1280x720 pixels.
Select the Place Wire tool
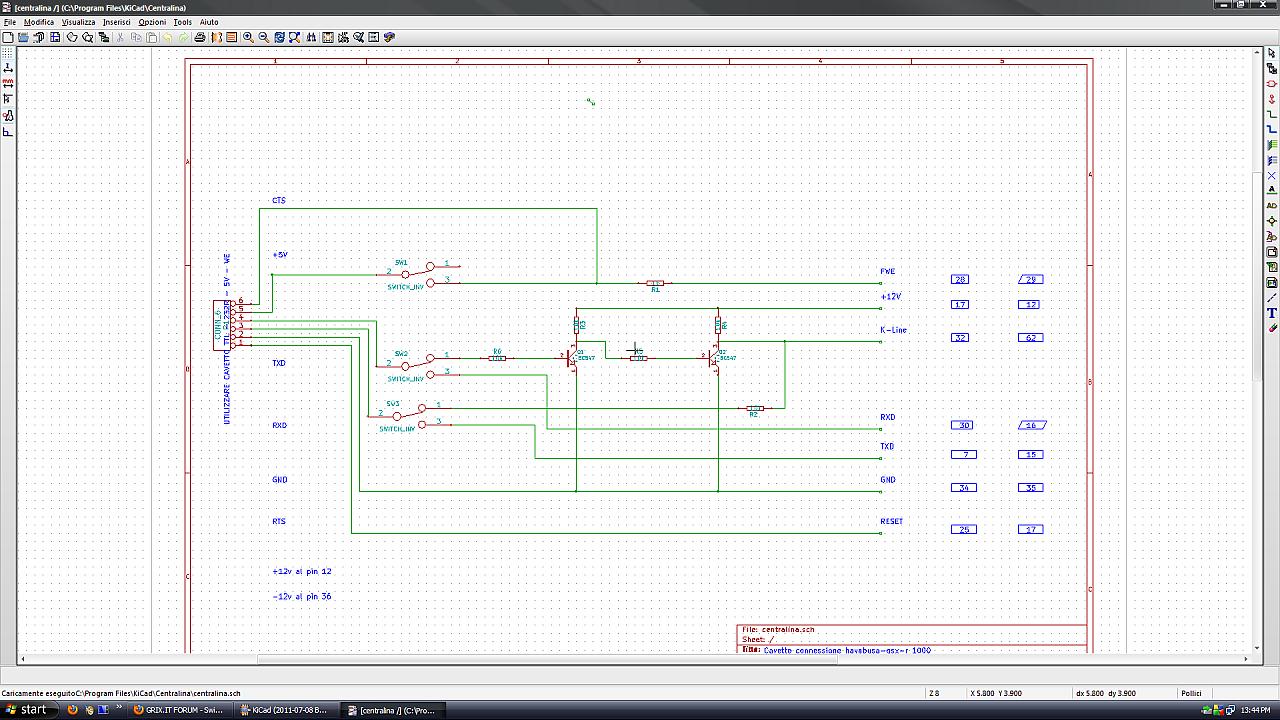(x=1272, y=114)
